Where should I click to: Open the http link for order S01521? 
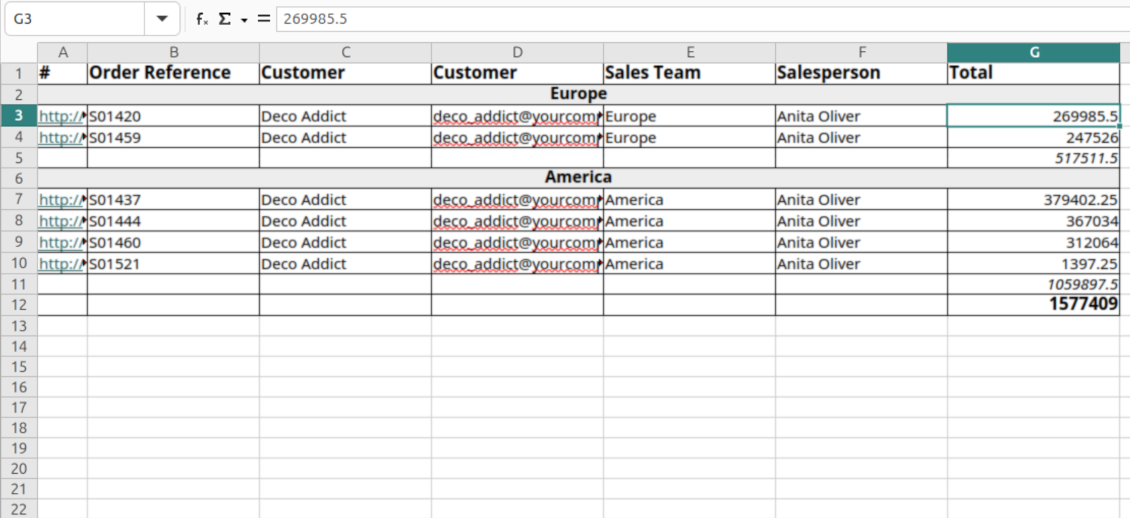coord(61,264)
